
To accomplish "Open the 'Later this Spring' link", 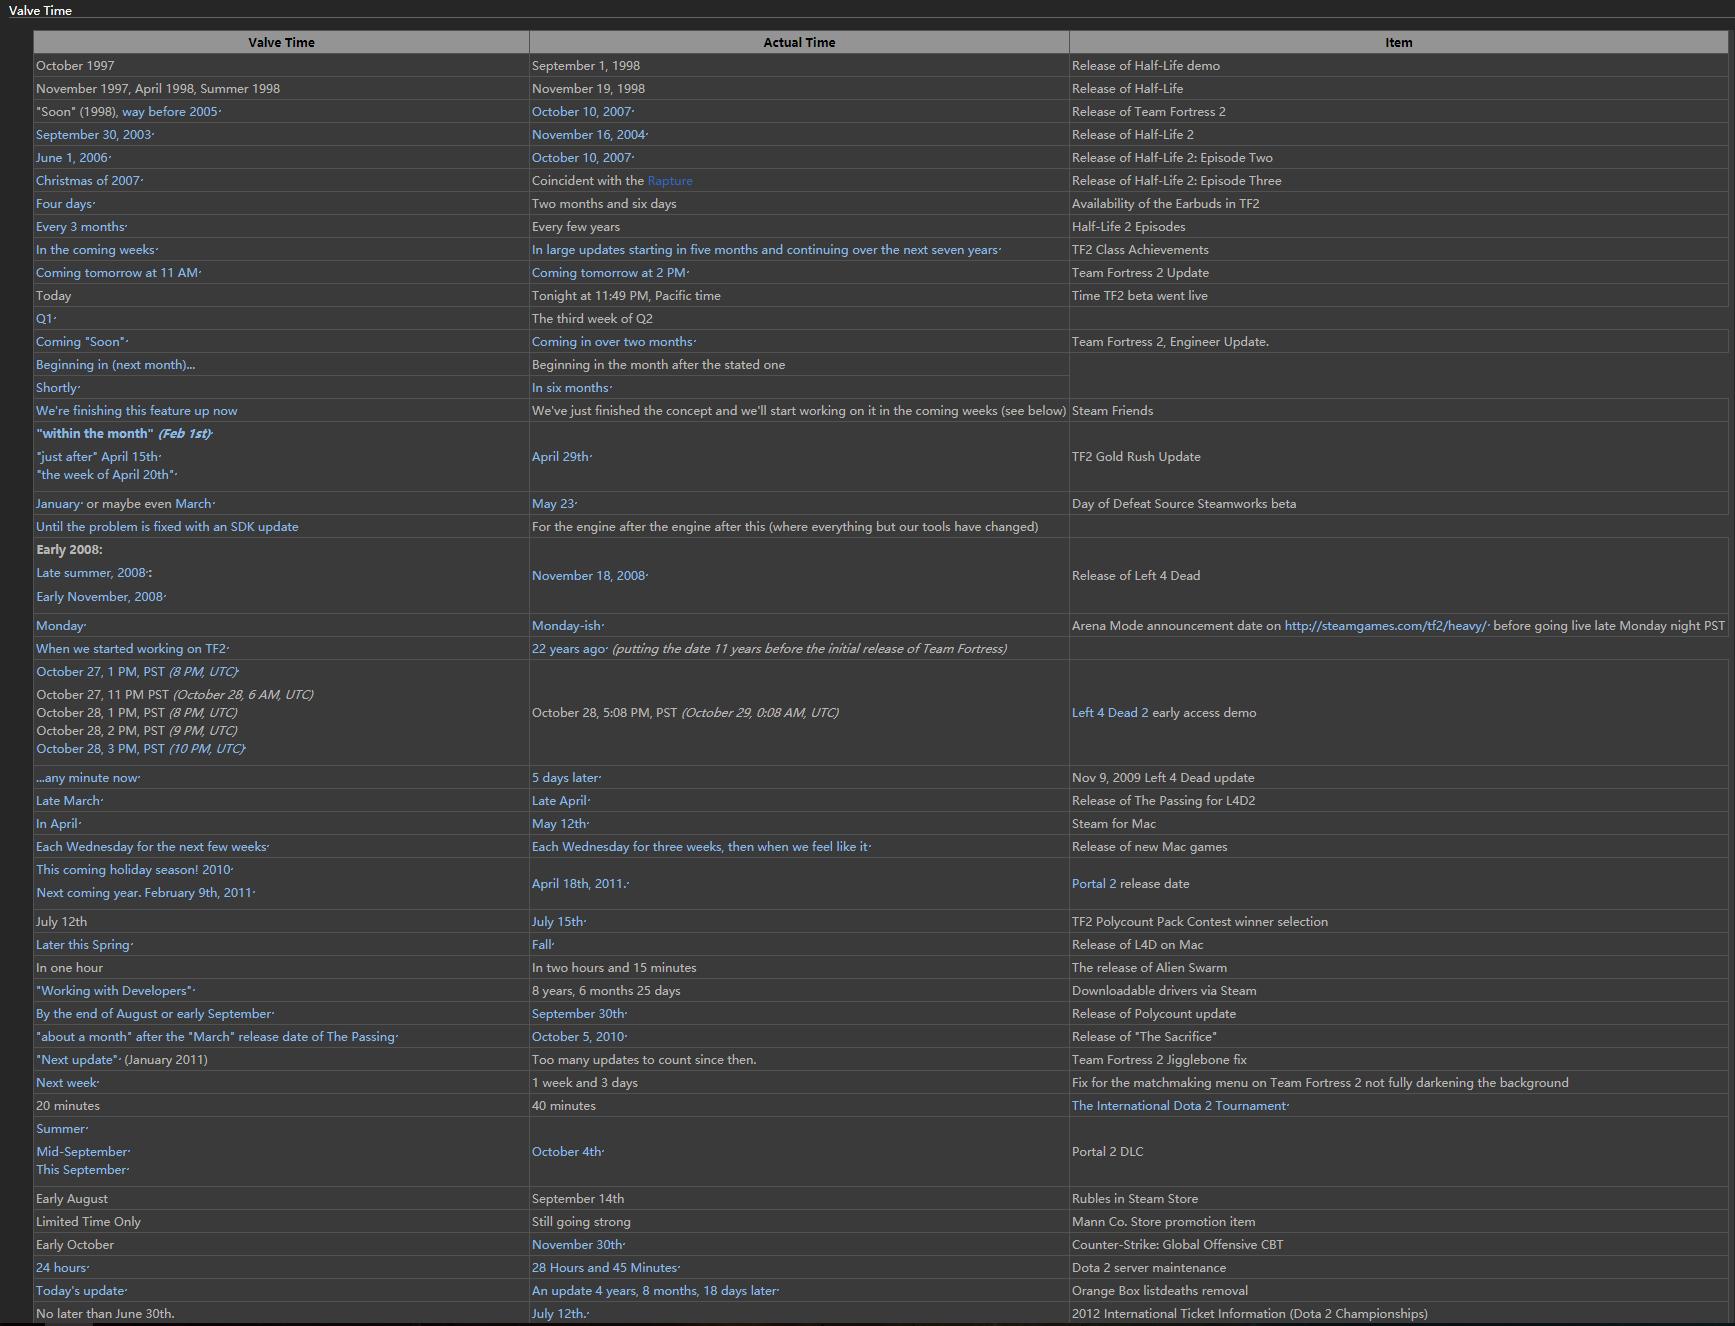I will [x=83, y=945].
